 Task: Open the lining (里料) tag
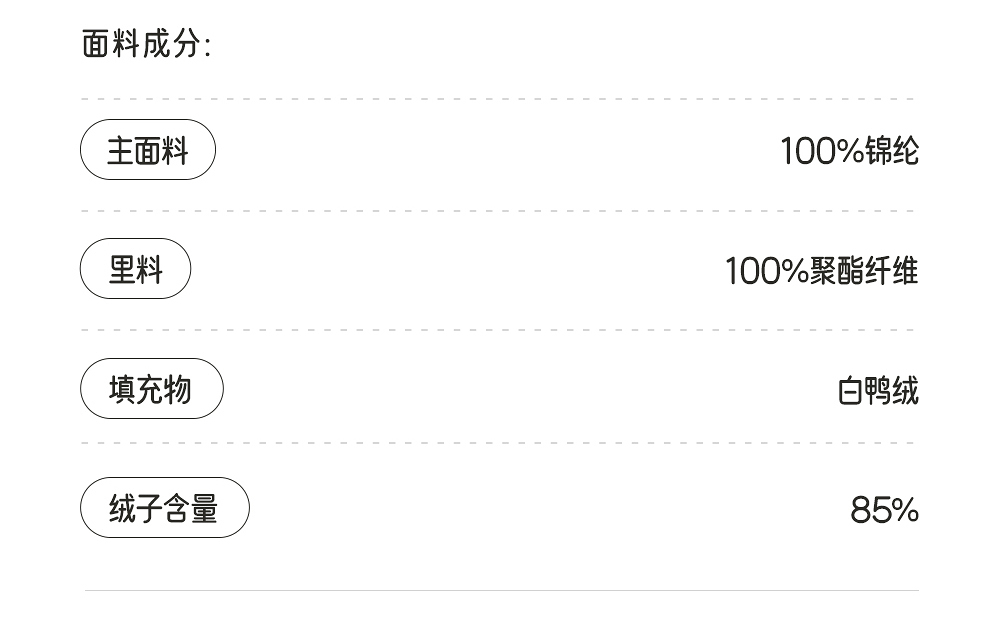(x=135, y=269)
